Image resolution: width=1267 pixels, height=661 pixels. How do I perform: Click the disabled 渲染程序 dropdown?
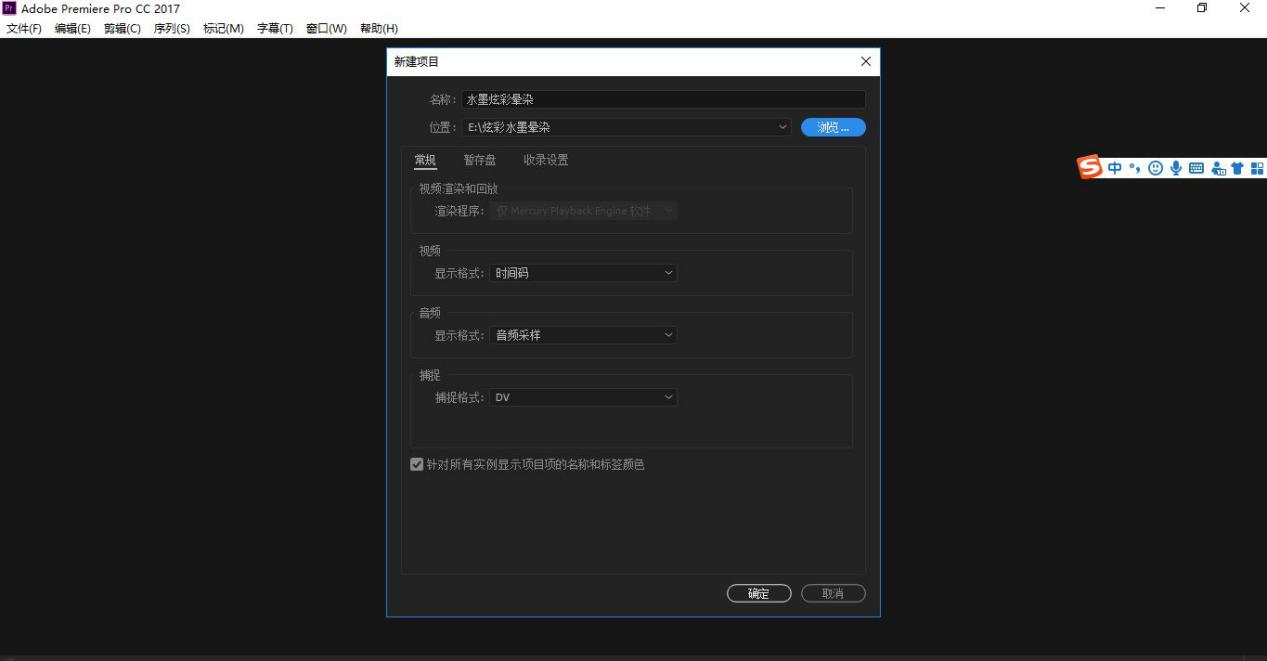point(584,211)
